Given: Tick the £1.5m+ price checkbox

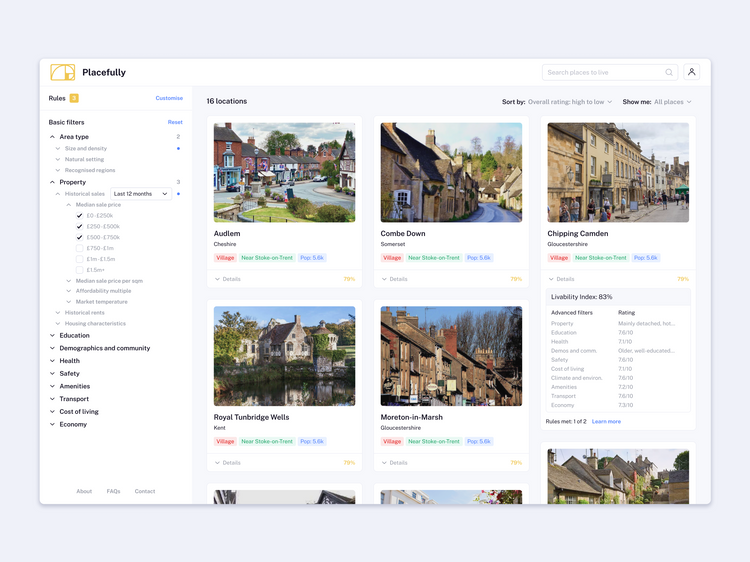Looking at the screenshot, I should click(80, 270).
